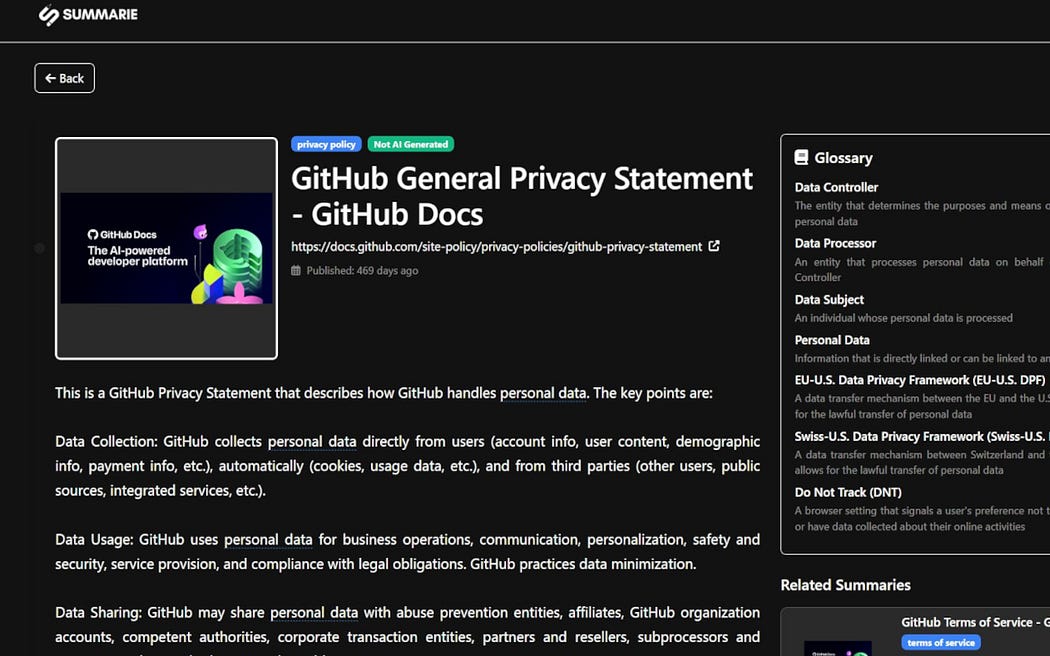Image resolution: width=1050 pixels, height=656 pixels.
Task: Click the Data Subject definition text
Action: point(903,318)
